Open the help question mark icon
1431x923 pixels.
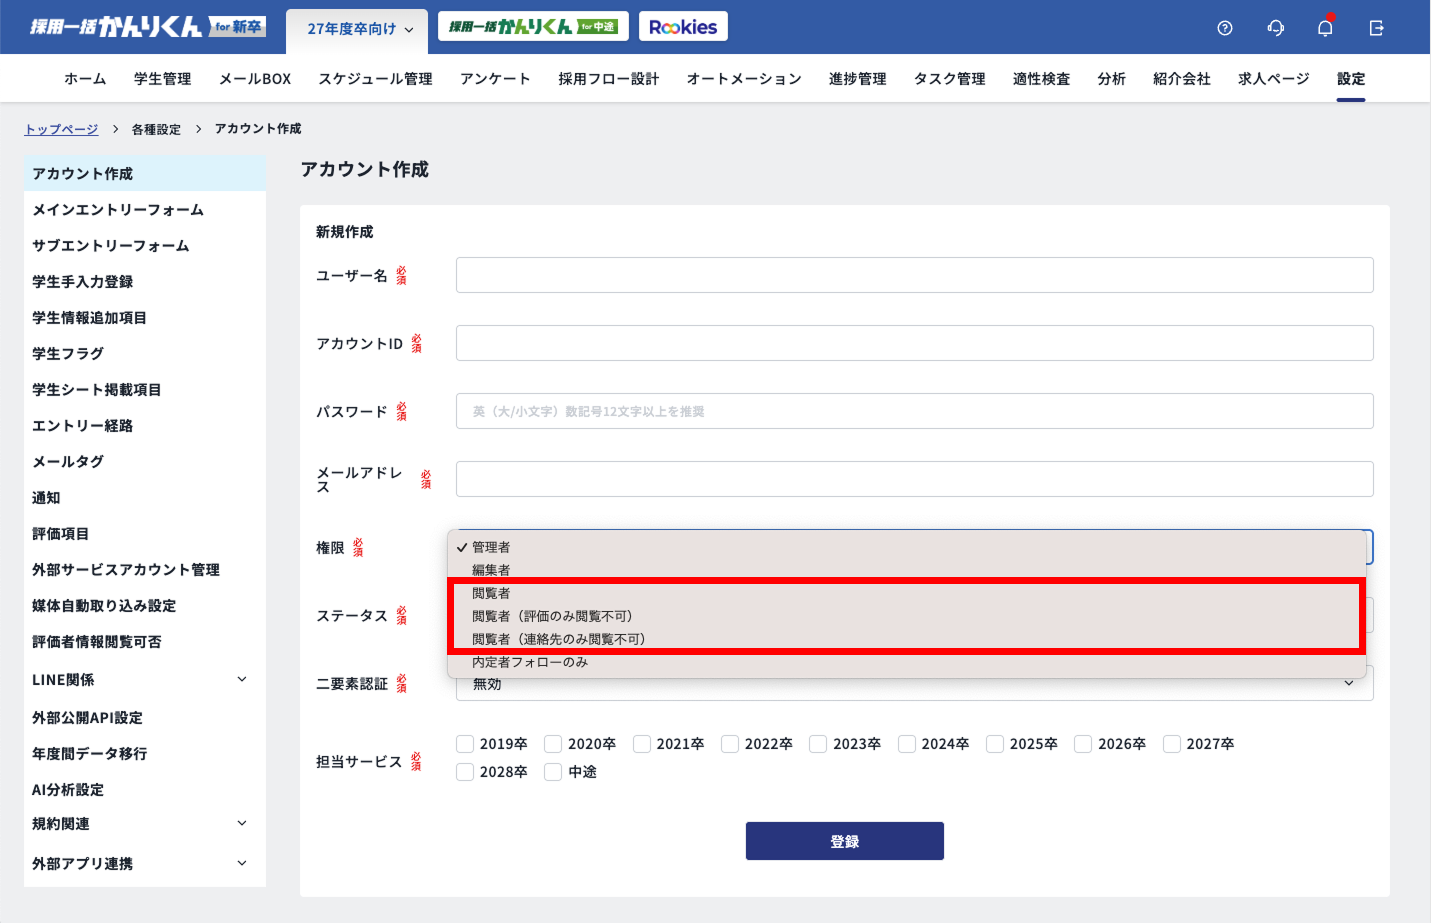point(1225,28)
